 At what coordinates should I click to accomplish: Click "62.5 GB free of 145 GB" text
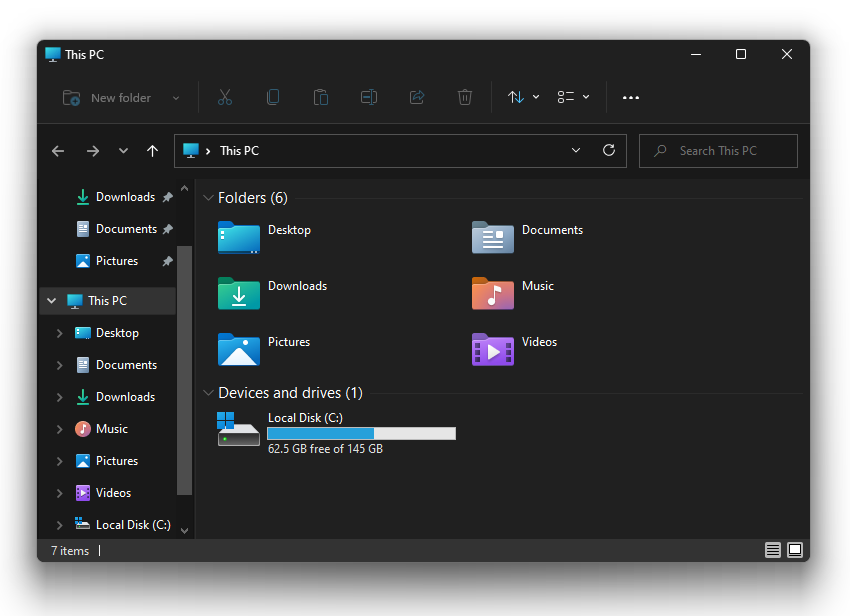(325, 449)
